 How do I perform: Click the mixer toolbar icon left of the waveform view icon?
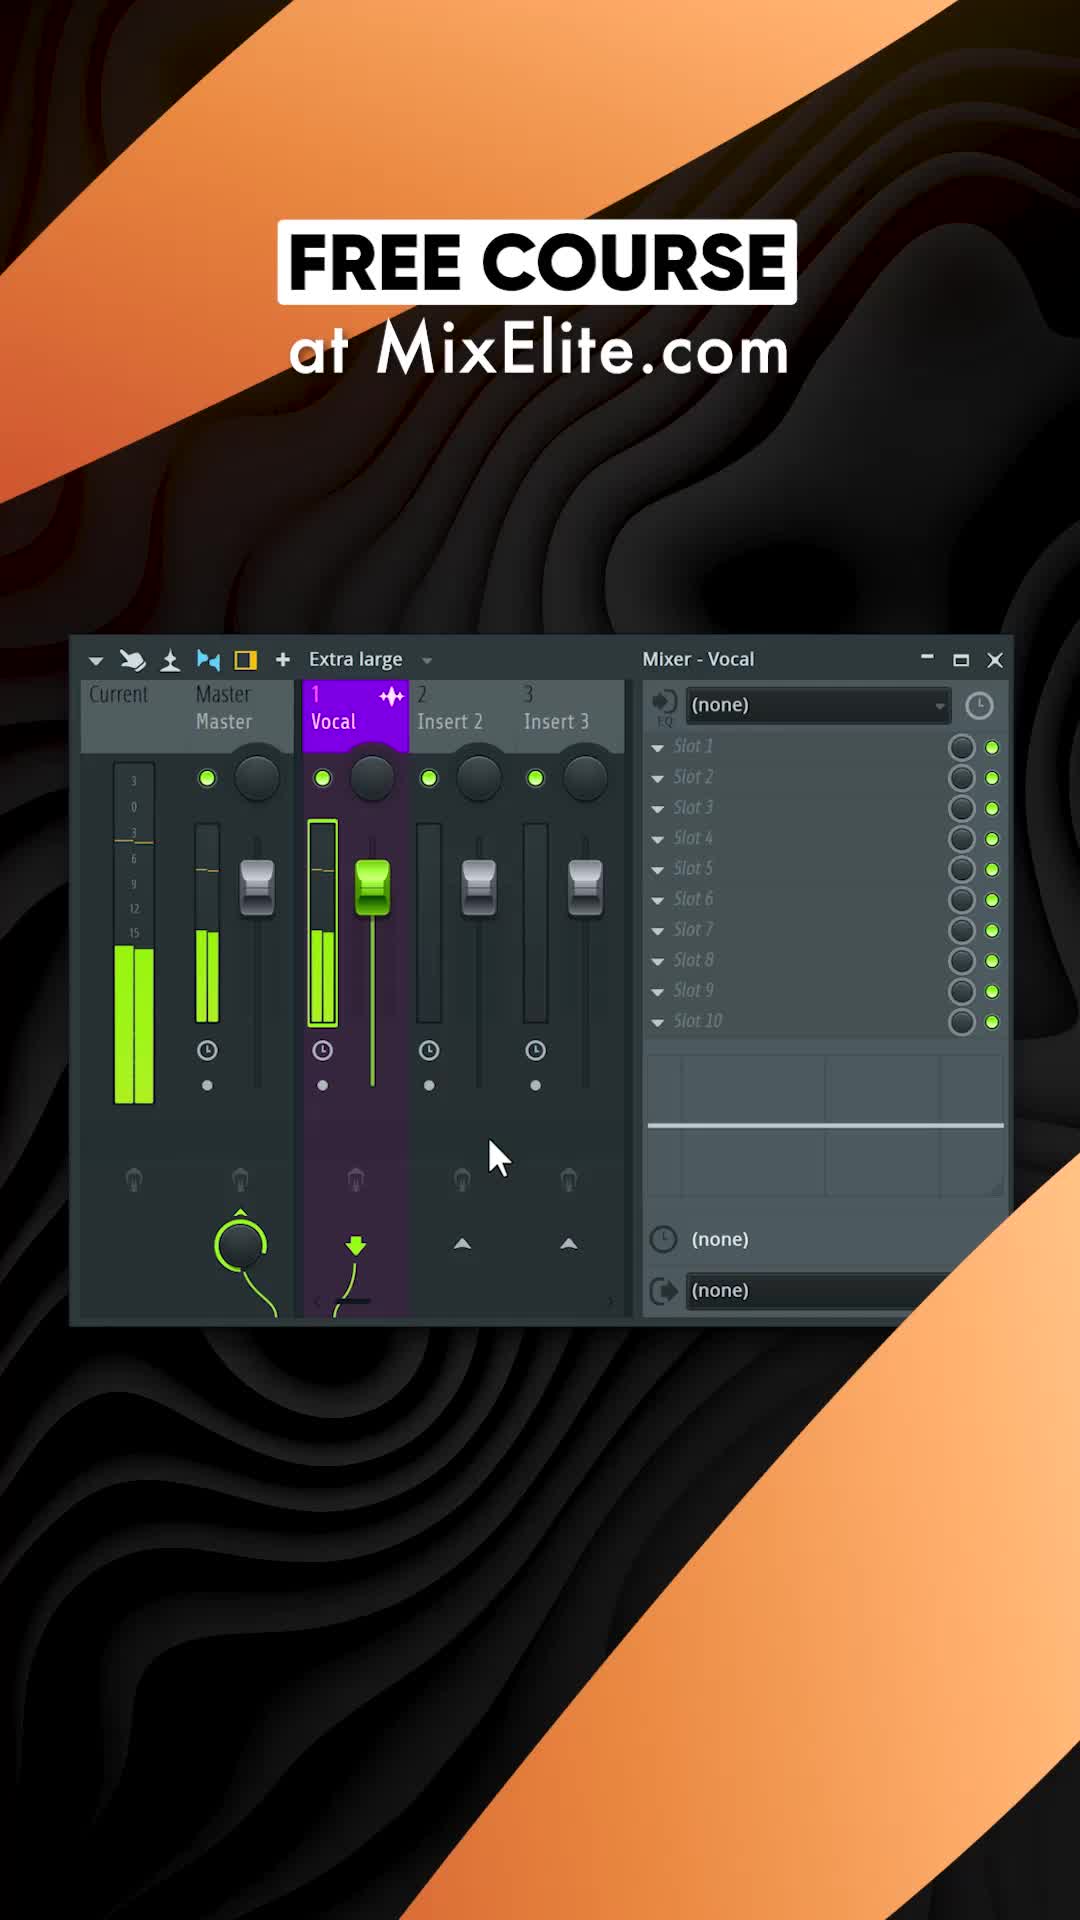coord(170,660)
